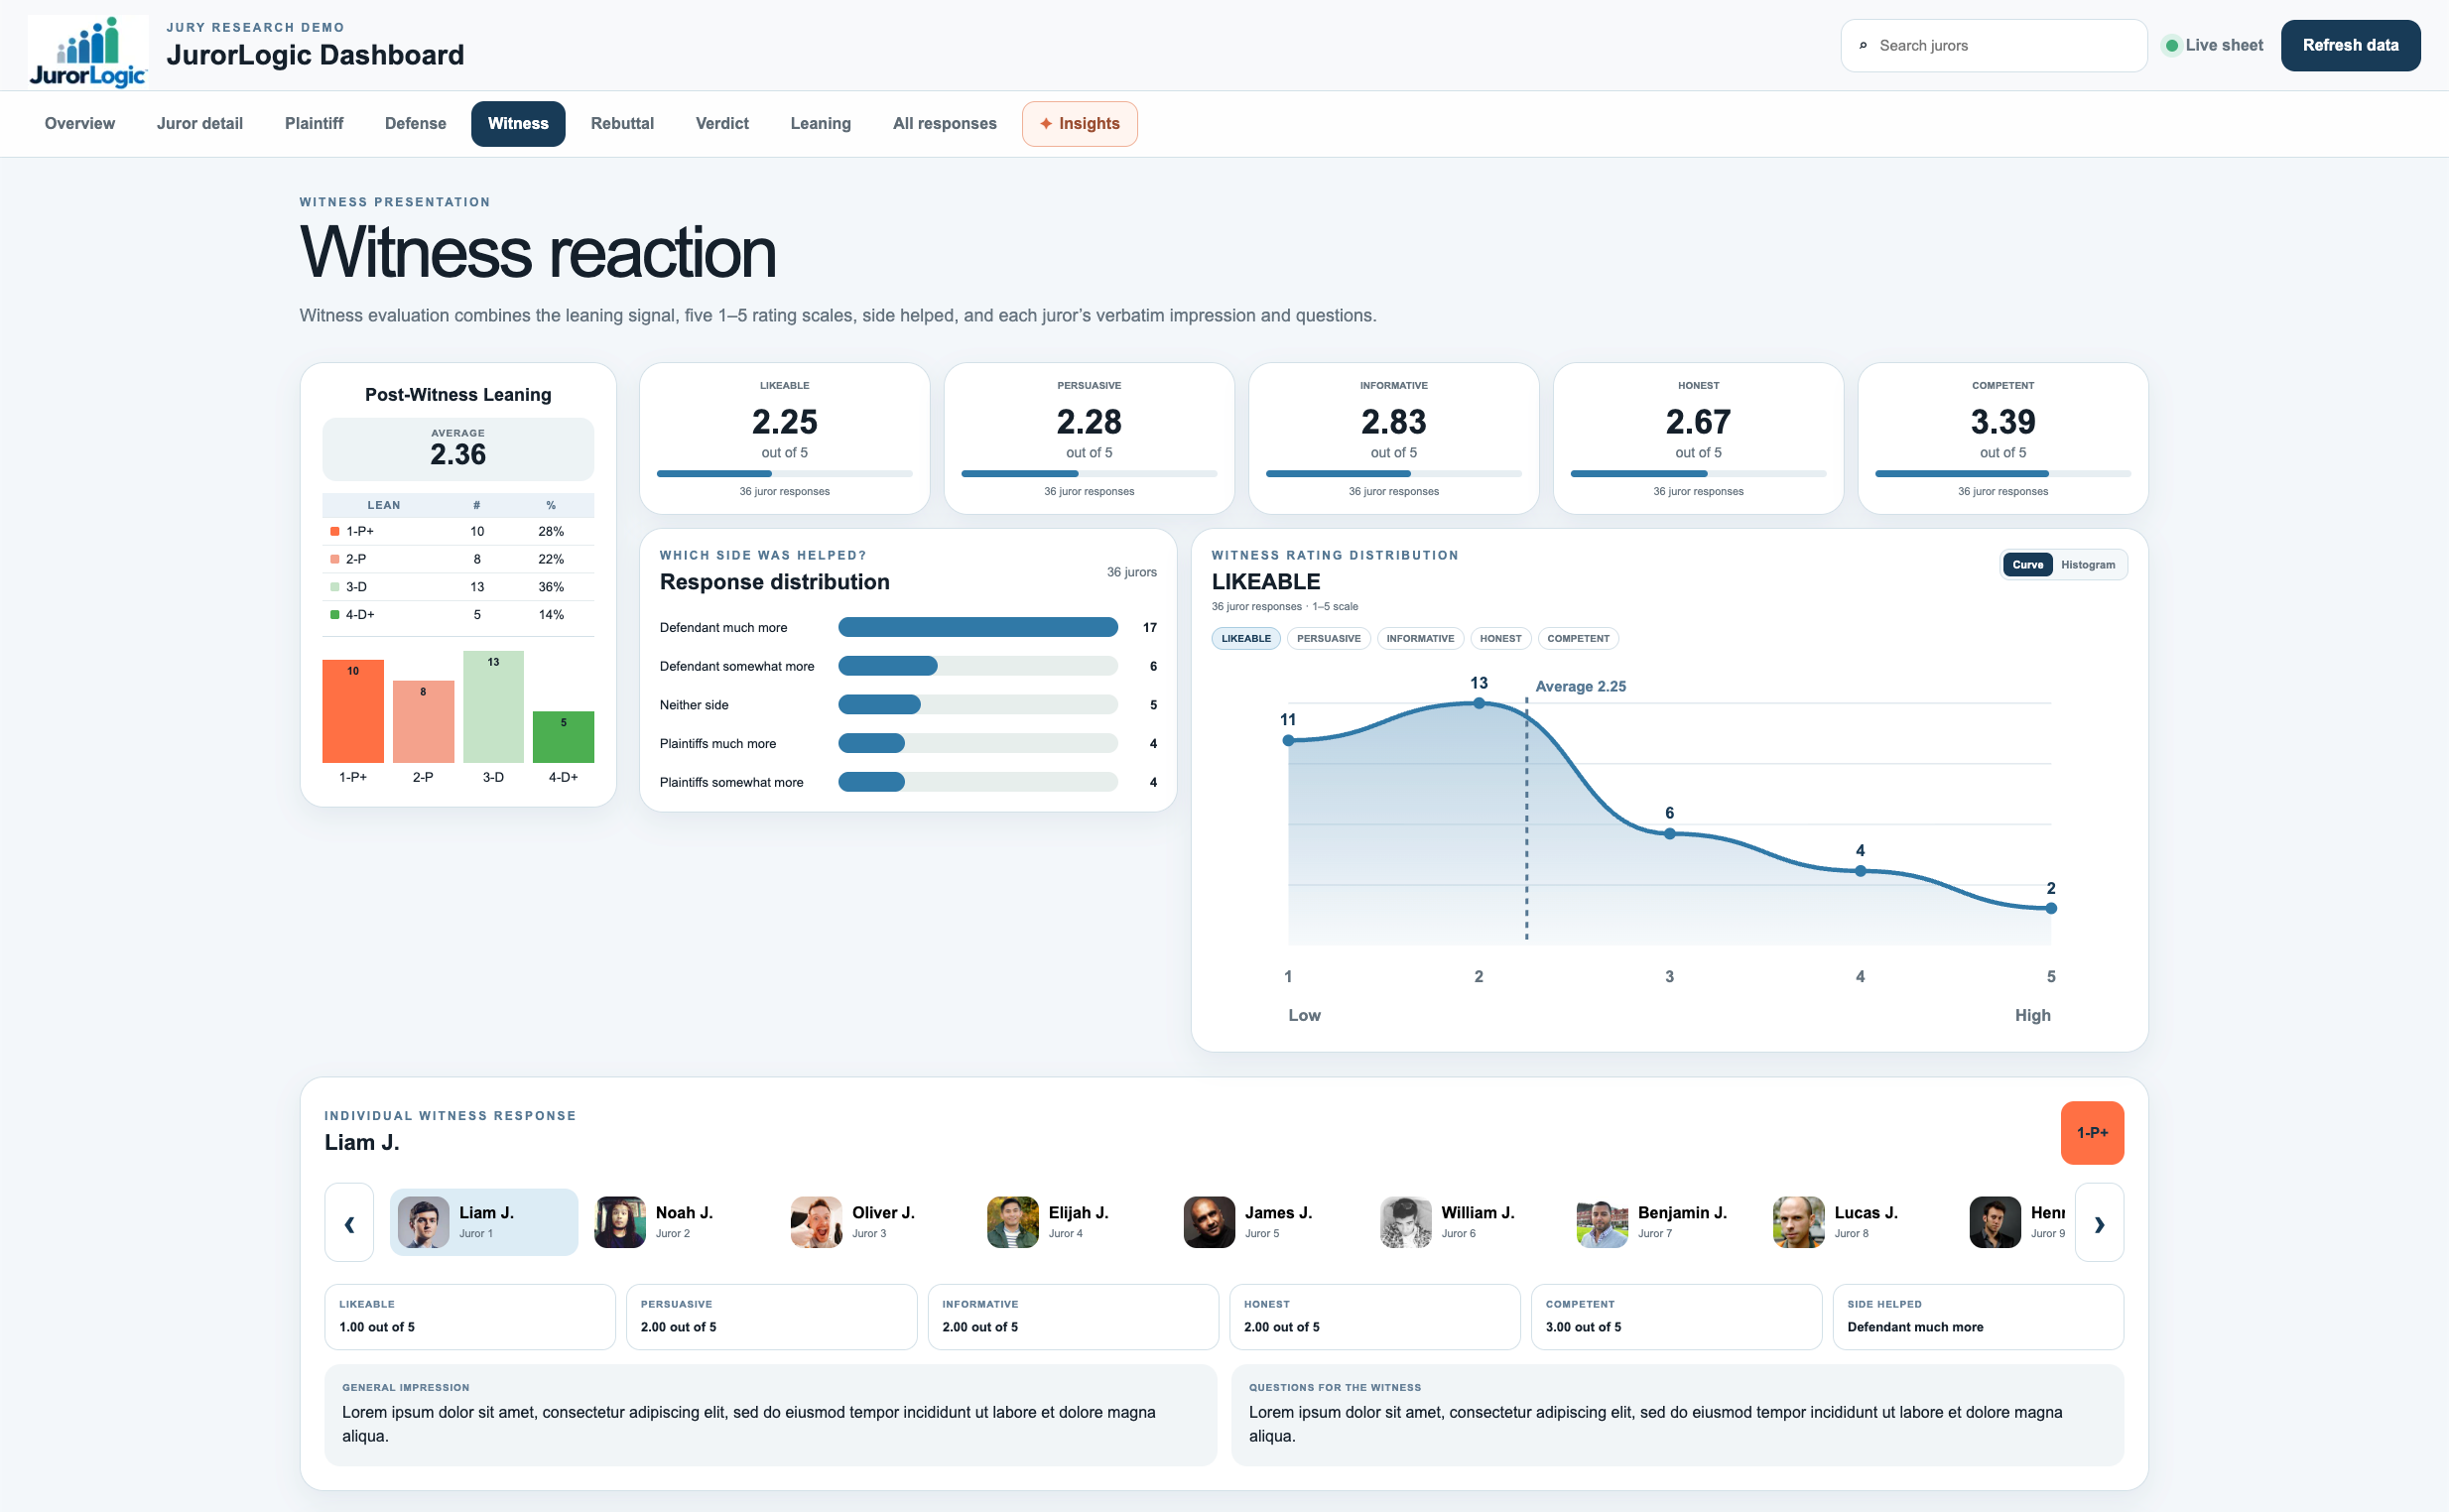Screen dimensions: 2449x1512
Task: Switch chart to Histogram view
Action: (2088, 565)
